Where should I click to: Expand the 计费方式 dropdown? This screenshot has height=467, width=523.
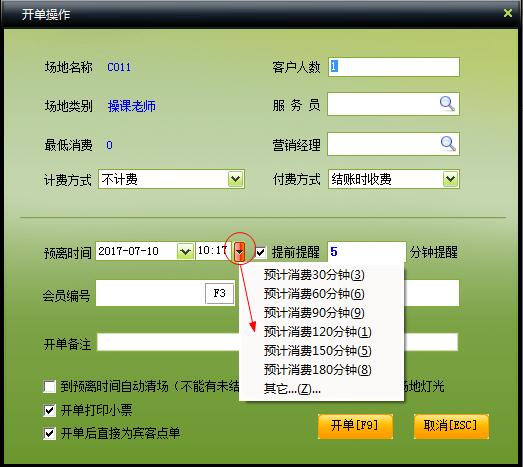pos(235,179)
